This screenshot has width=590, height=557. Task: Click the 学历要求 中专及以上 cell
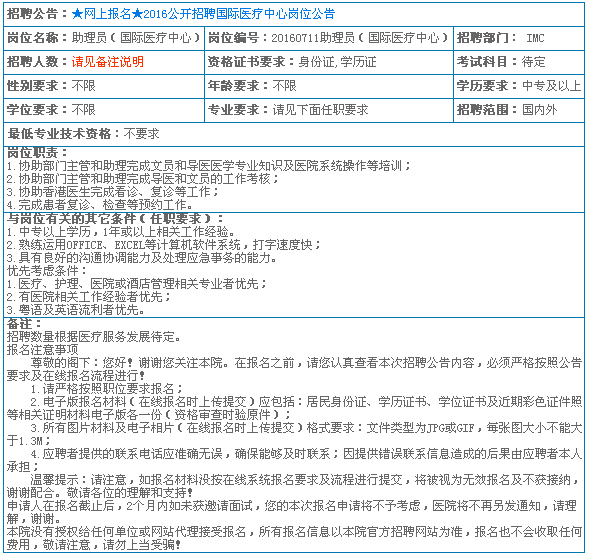coord(519,86)
